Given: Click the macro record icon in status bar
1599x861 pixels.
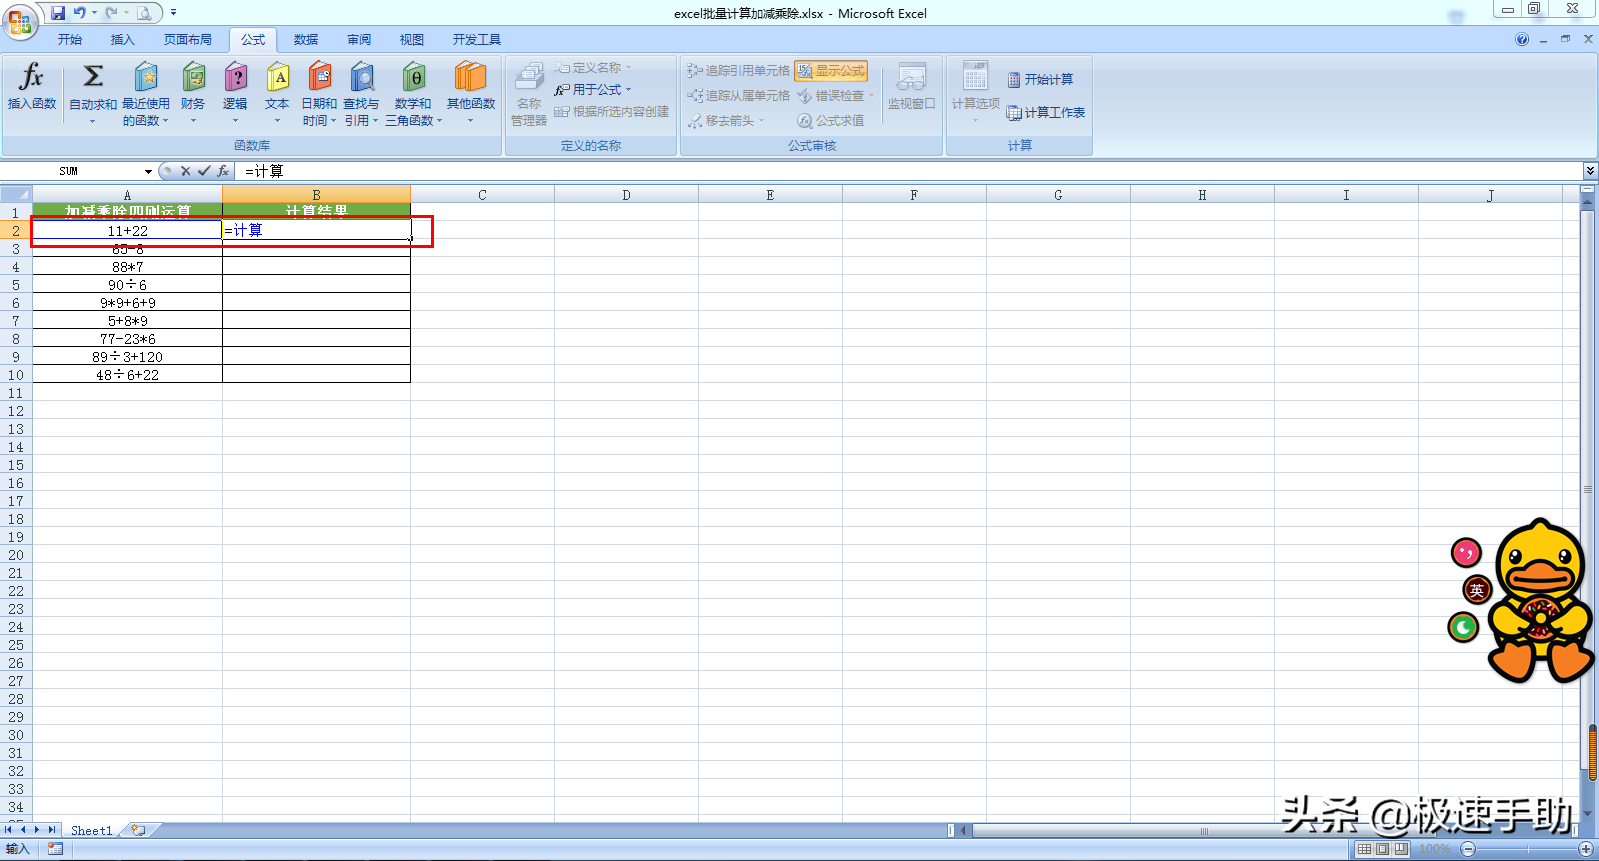Looking at the screenshot, I should (55, 849).
